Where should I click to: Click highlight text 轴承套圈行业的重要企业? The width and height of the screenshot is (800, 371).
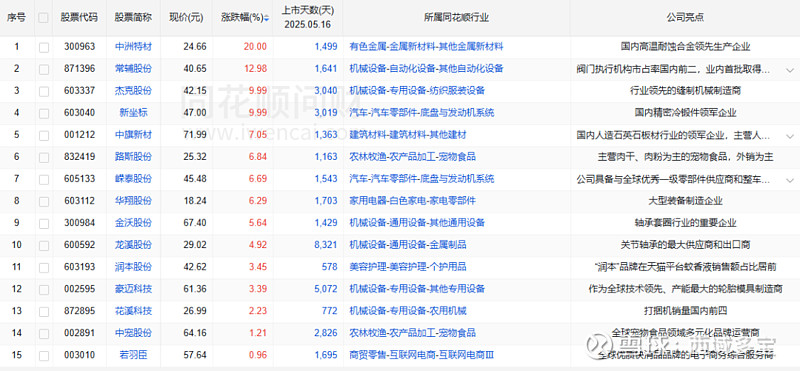[685, 222]
